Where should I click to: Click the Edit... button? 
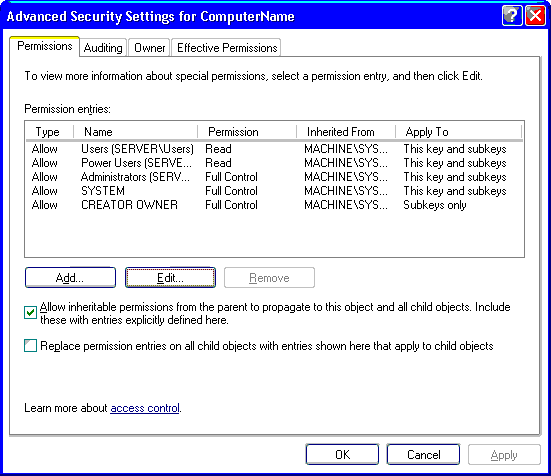(170, 278)
